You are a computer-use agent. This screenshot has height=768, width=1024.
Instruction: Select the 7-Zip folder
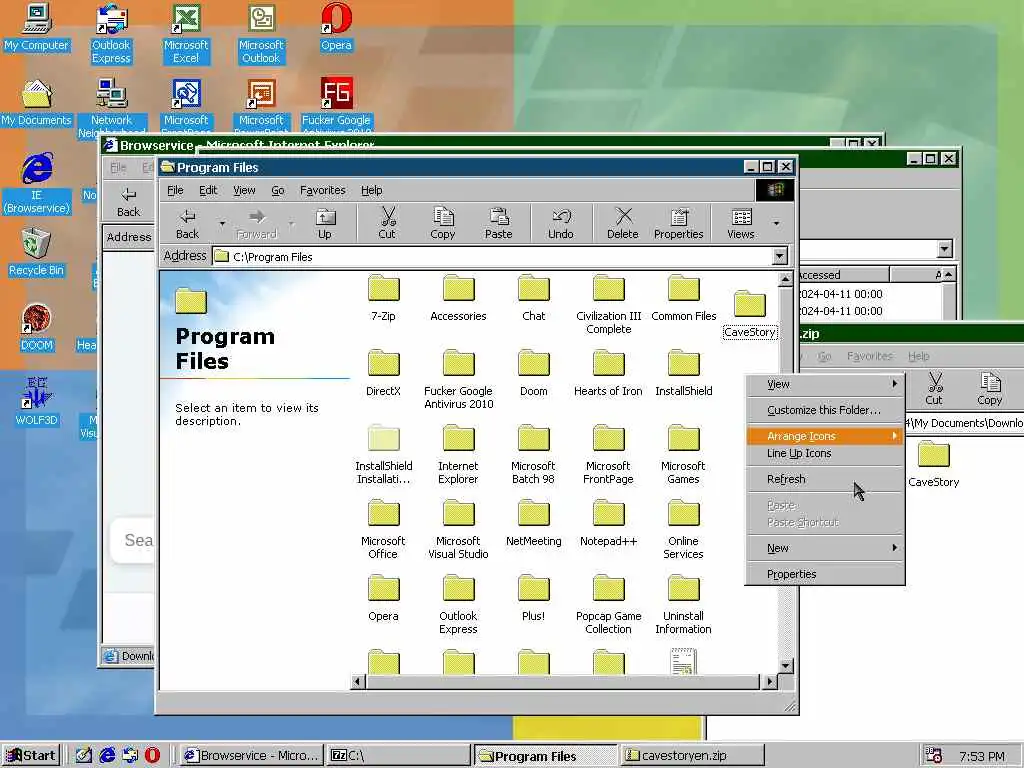coord(383,299)
